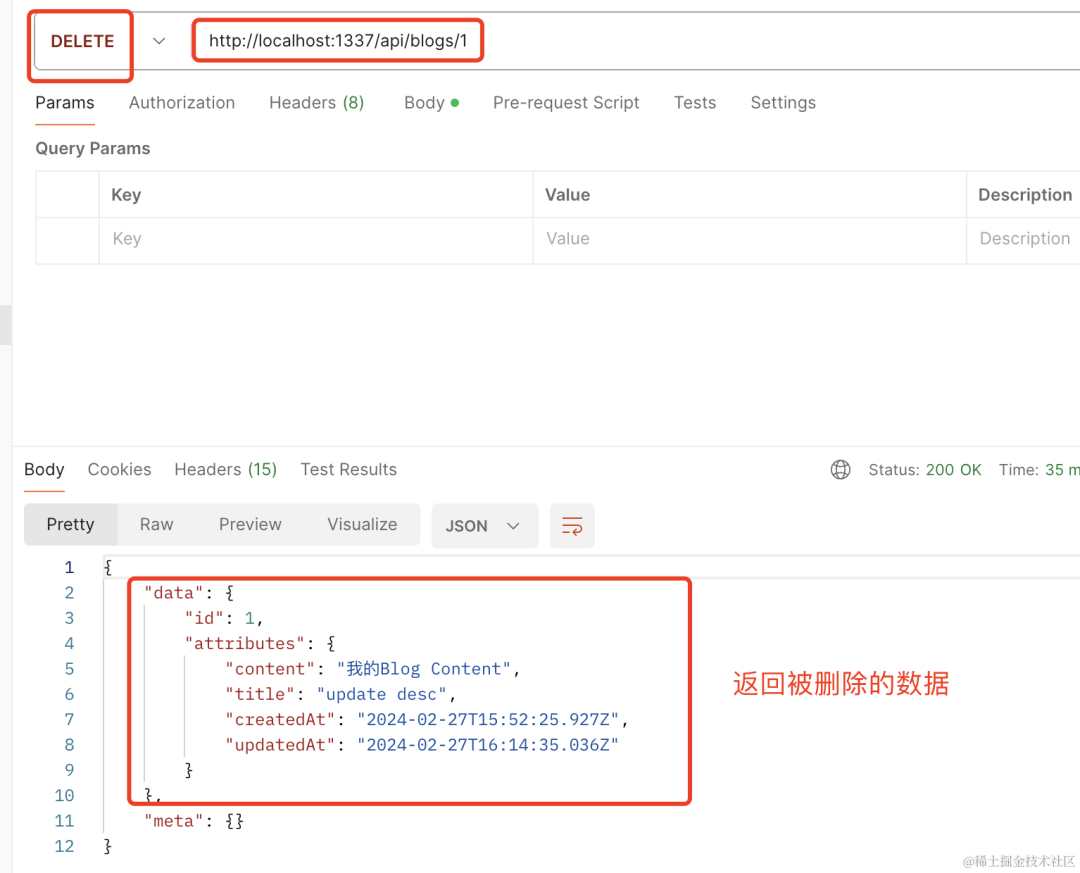
Task: Switch to the Preview response view
Action: coord(250,524)
